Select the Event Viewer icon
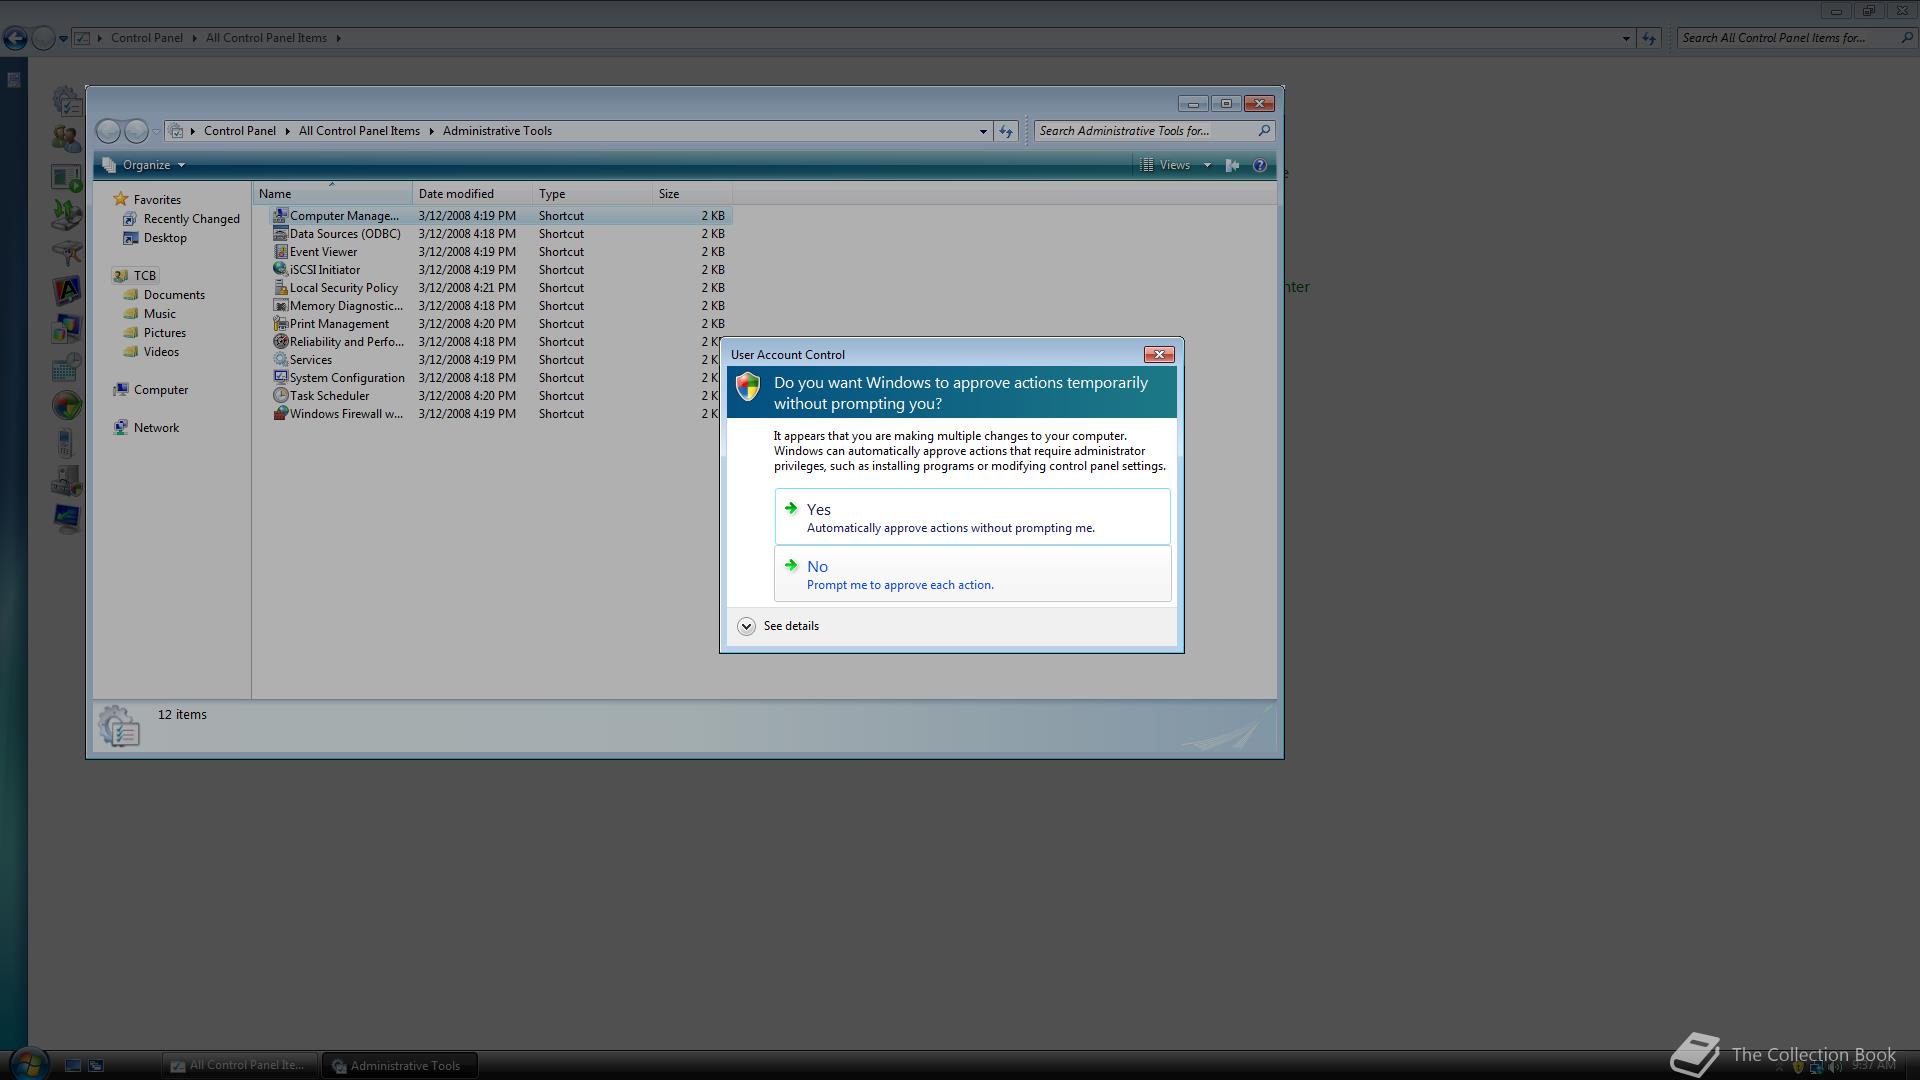The width and height of the screenshot is (1920, 1080). pos(281,251)
